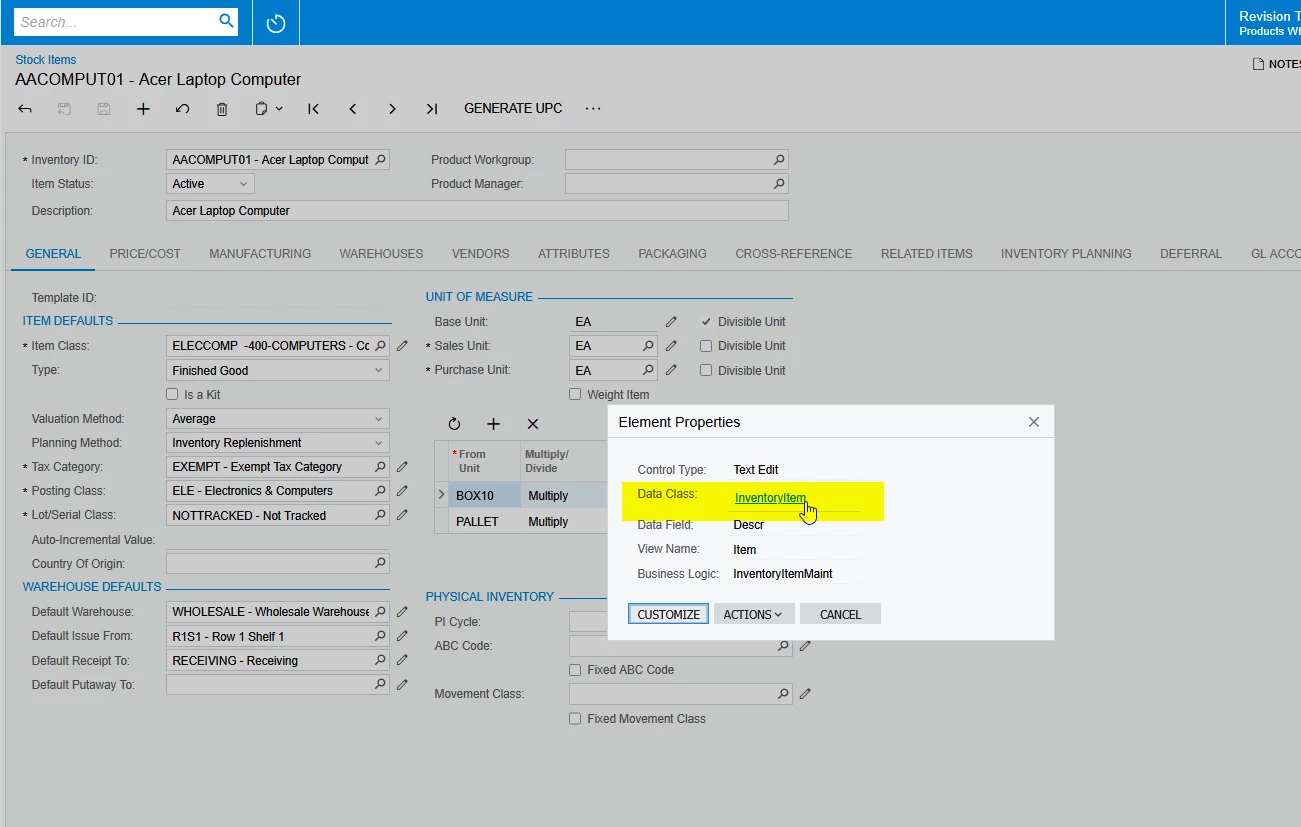The height and width of the screenshot is (827, 1301).
Task: Open Notes for this stock item
Action: point(1276,64)
